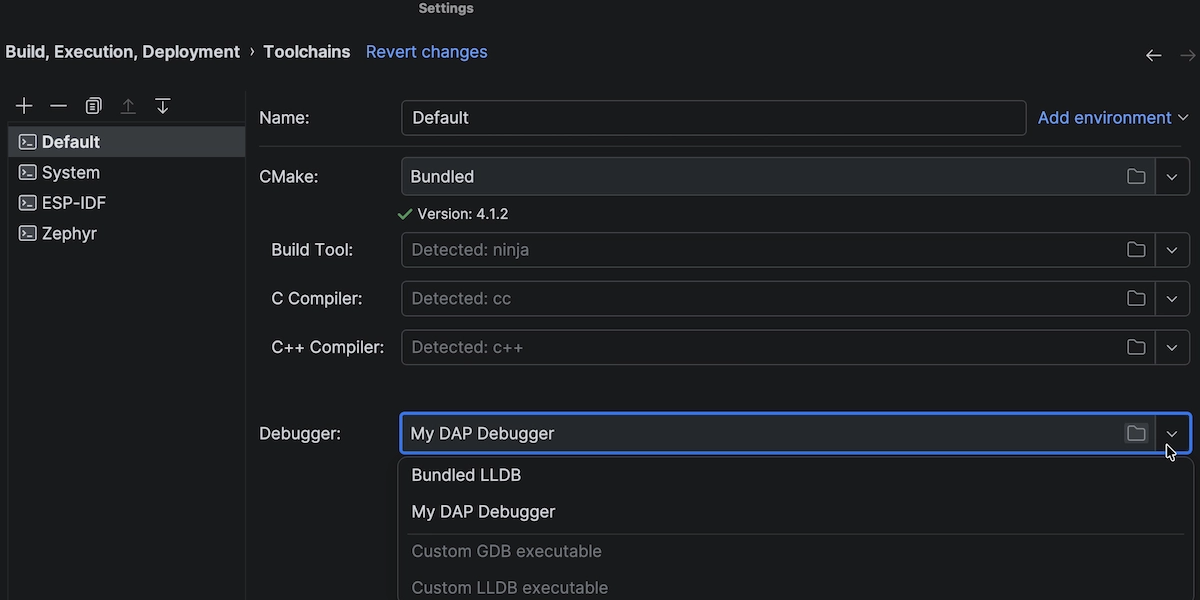Browse for CMake using folder icon
1200x600 pixels.
[x=1136, y=177]
